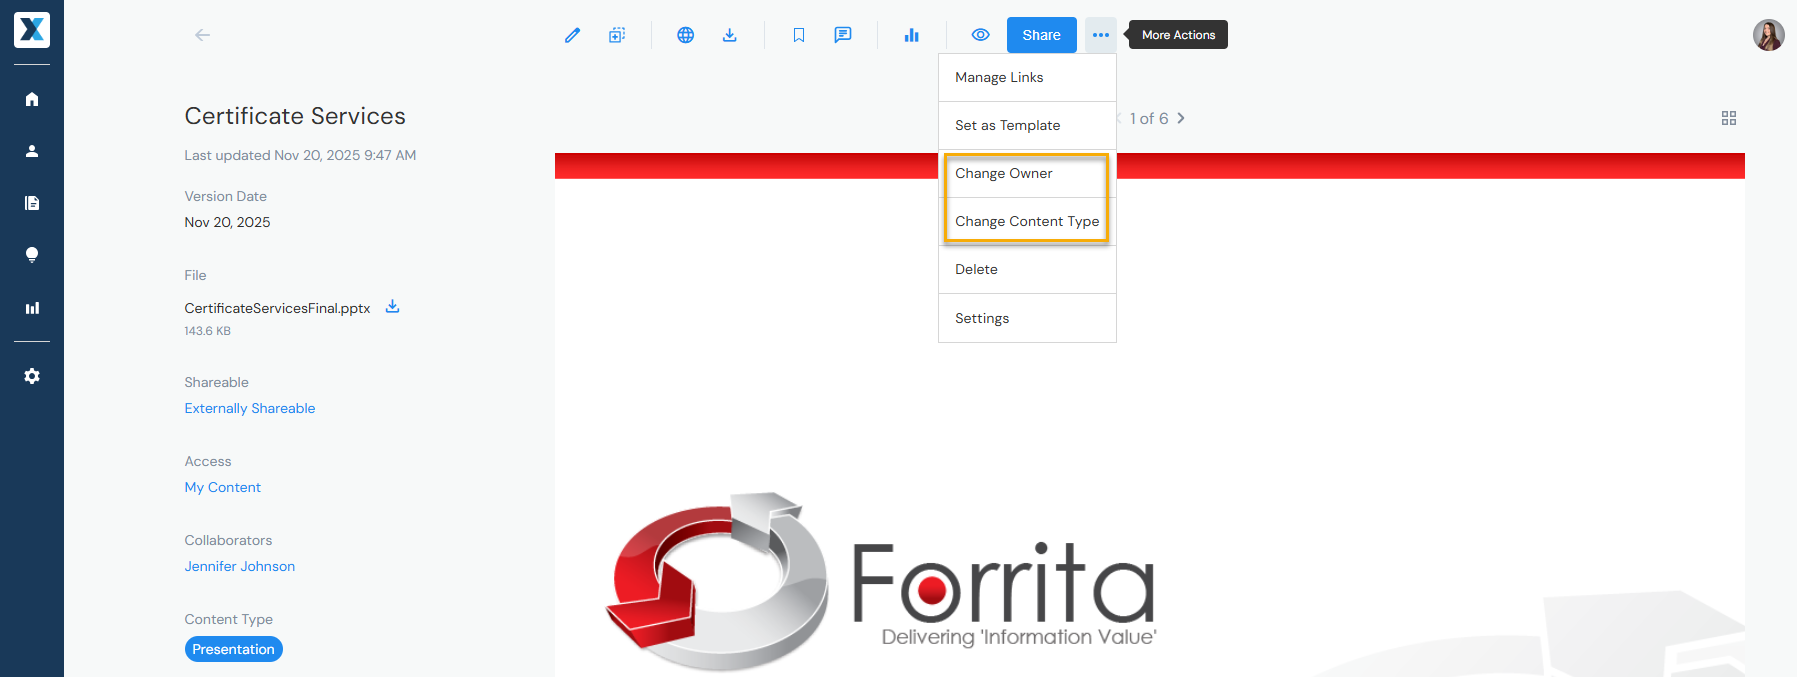Select Delete from More Actions menu

coord(1027,269)
